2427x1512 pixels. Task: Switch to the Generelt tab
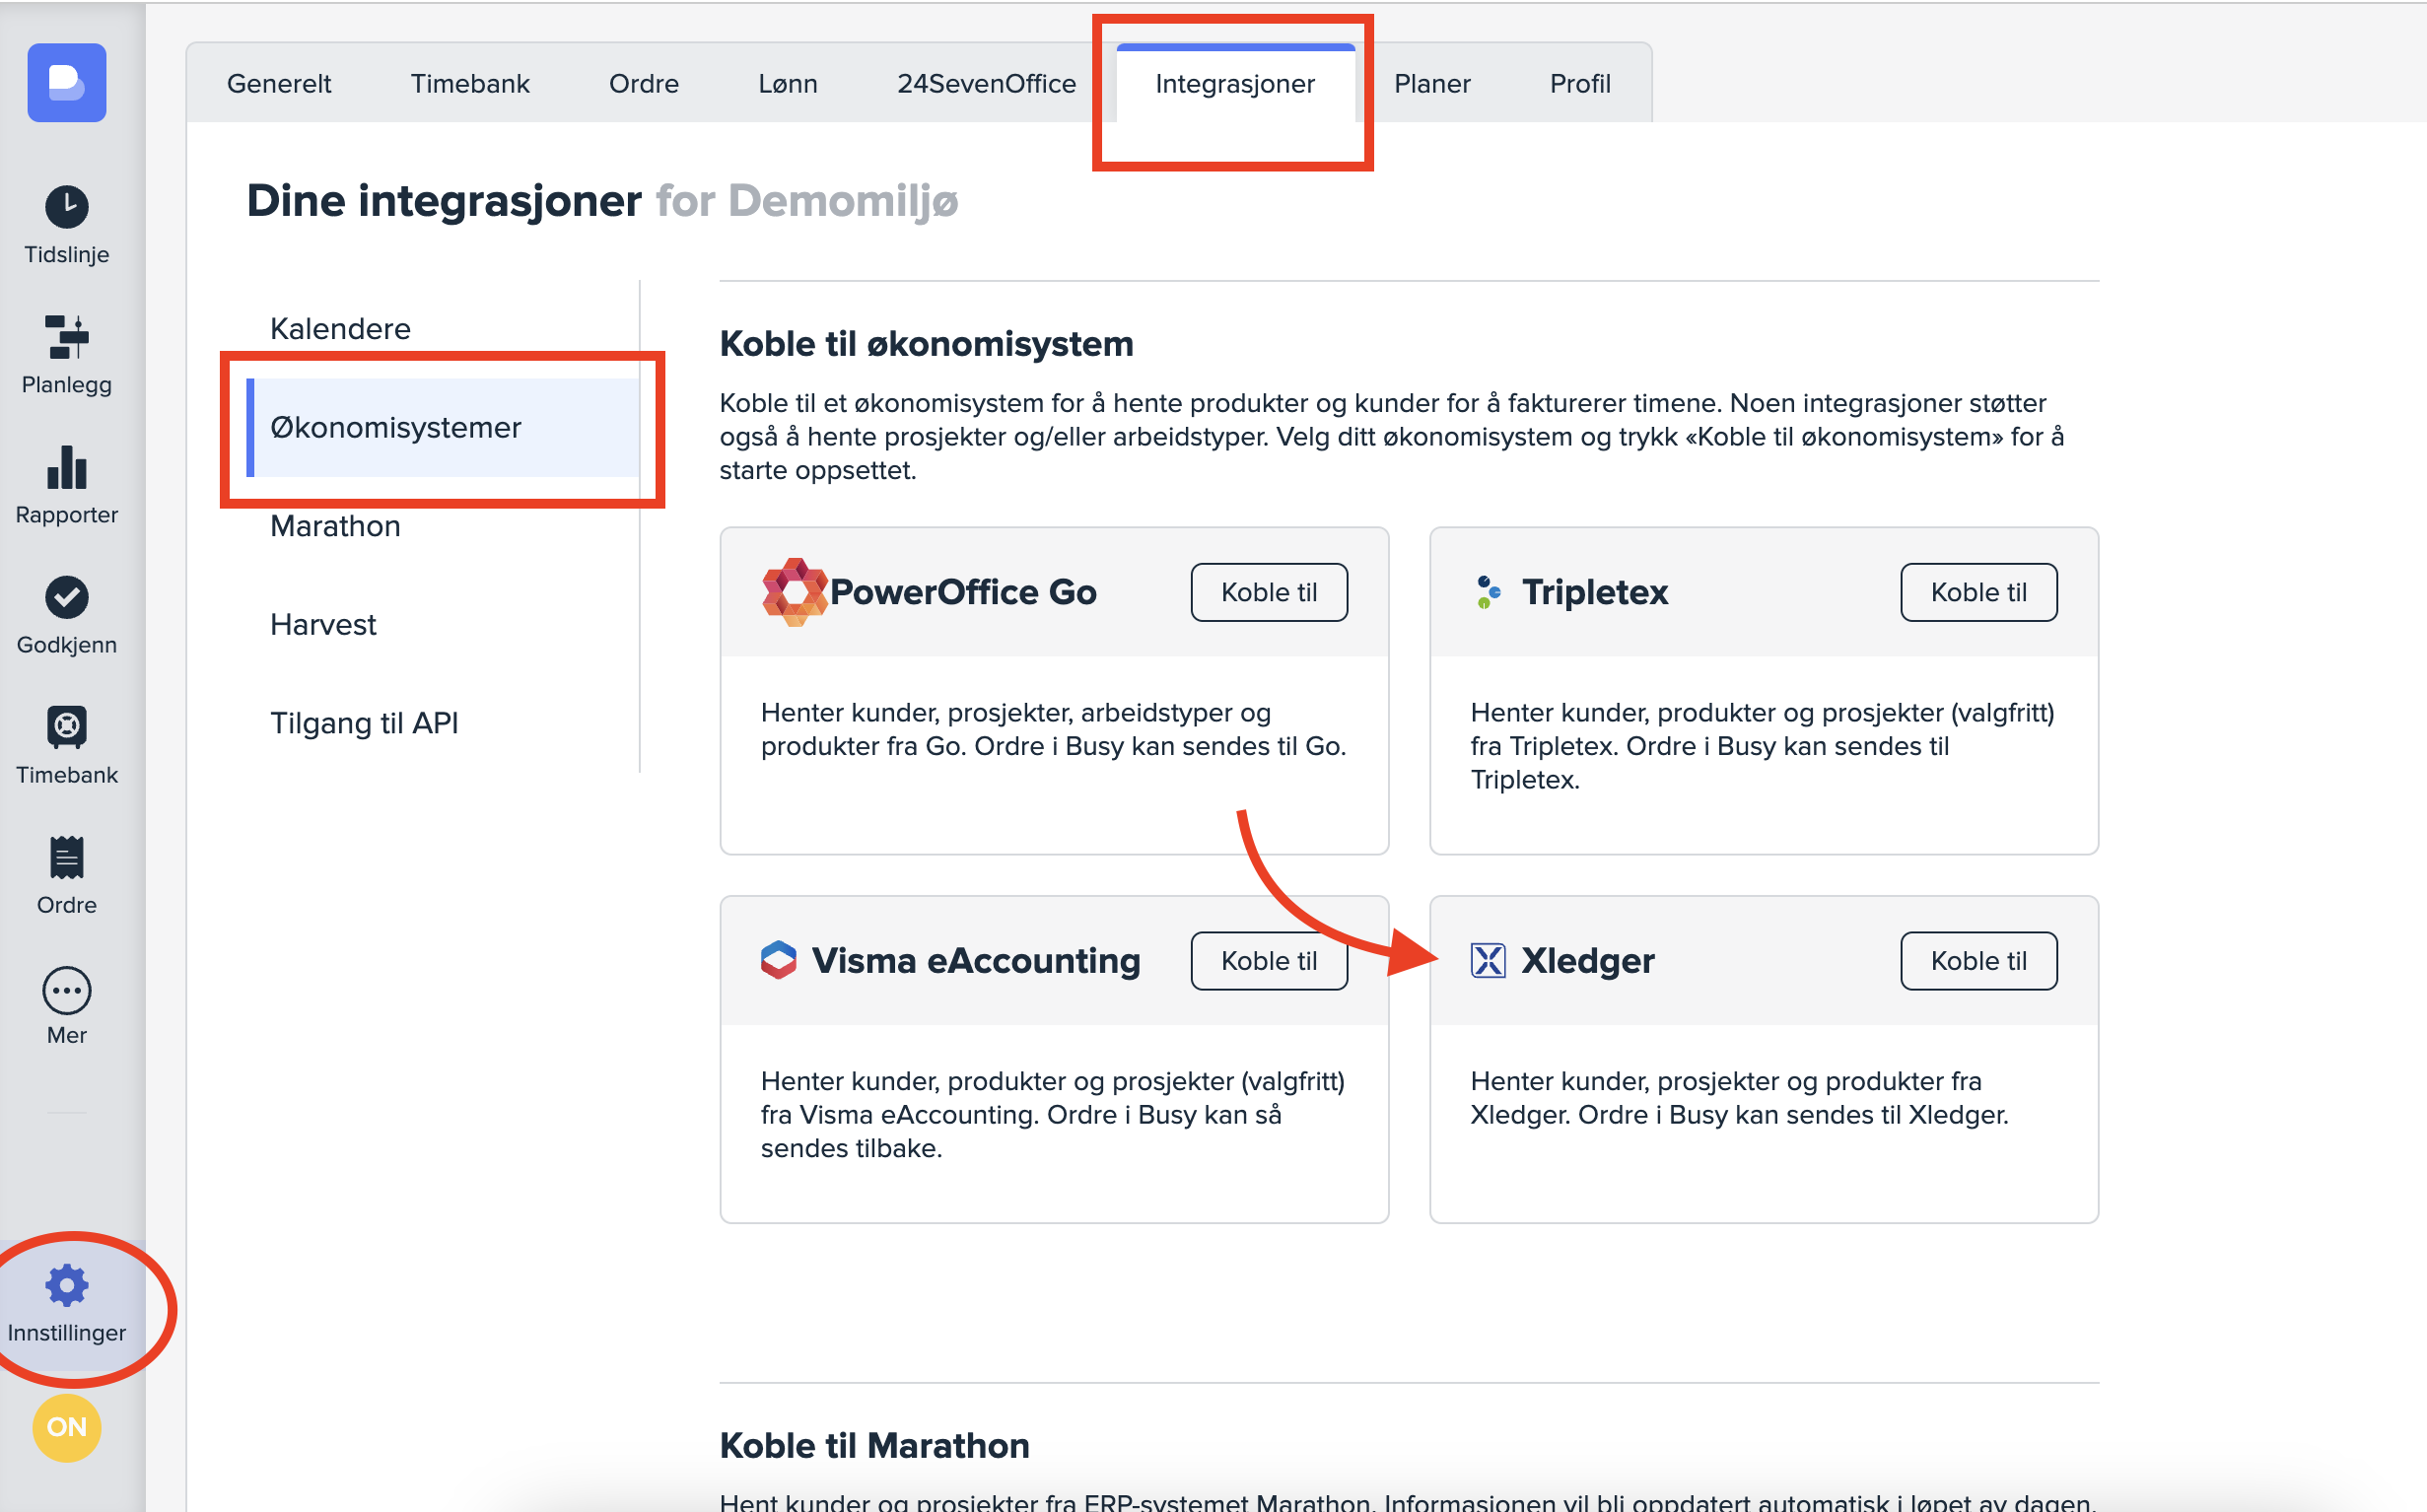tap(278, 83)
